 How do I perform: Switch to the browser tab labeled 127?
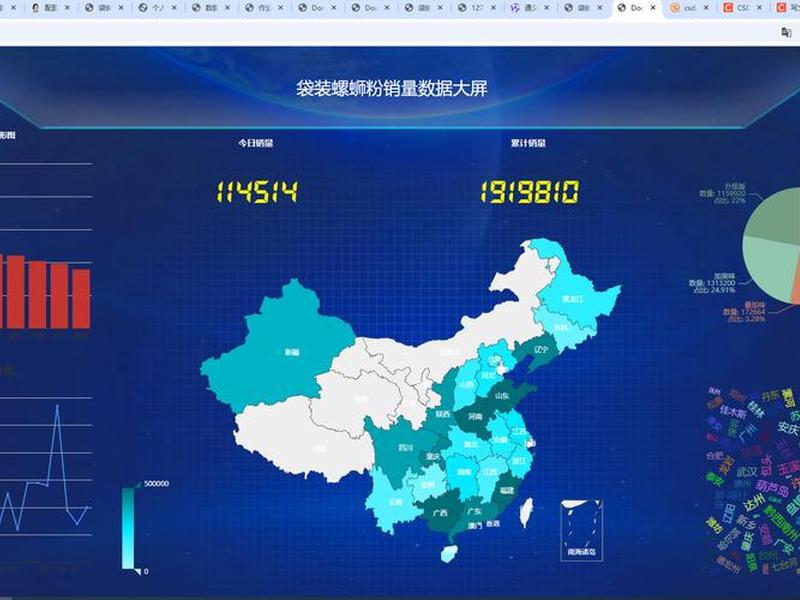(475, 8)
